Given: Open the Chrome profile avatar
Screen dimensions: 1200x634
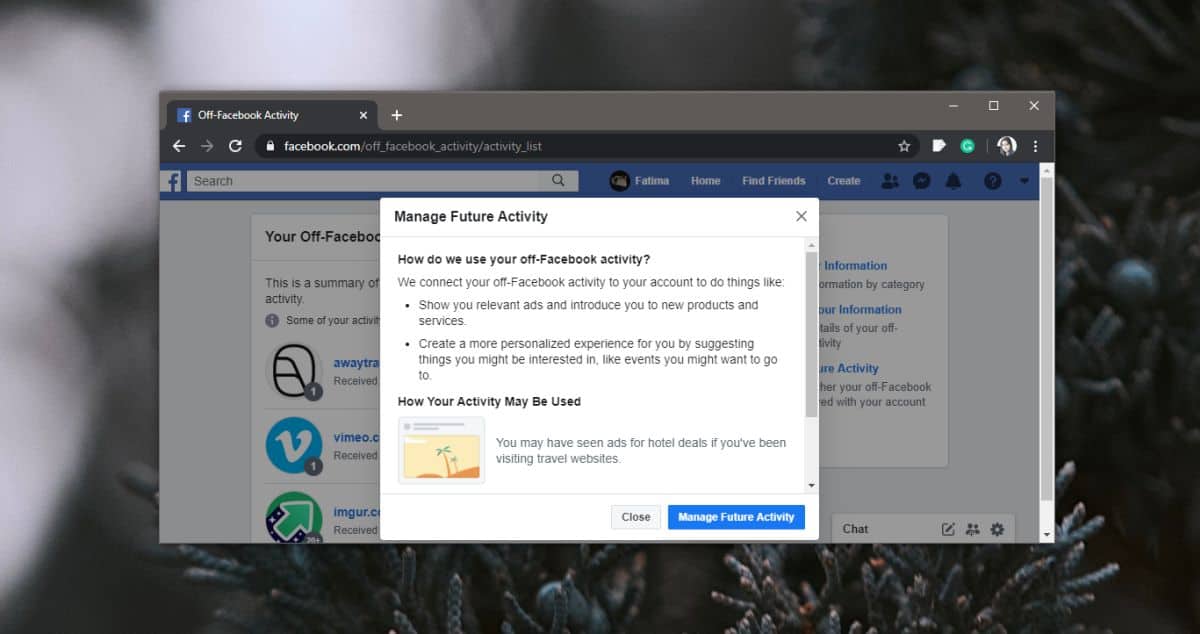Looking at the screenshot, I should coord(1006,146).
